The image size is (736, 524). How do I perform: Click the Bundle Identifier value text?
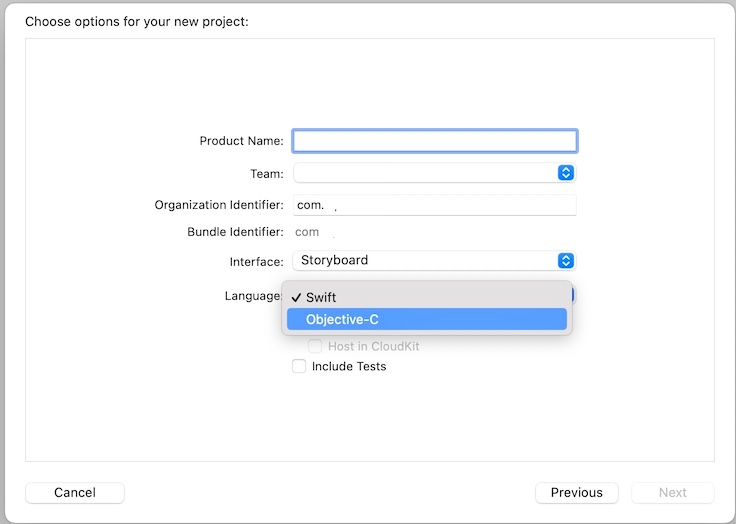click(308, 232)
